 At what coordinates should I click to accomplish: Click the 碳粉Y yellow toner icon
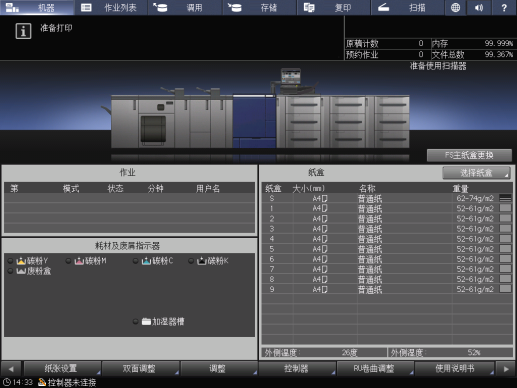pos(21,261)
